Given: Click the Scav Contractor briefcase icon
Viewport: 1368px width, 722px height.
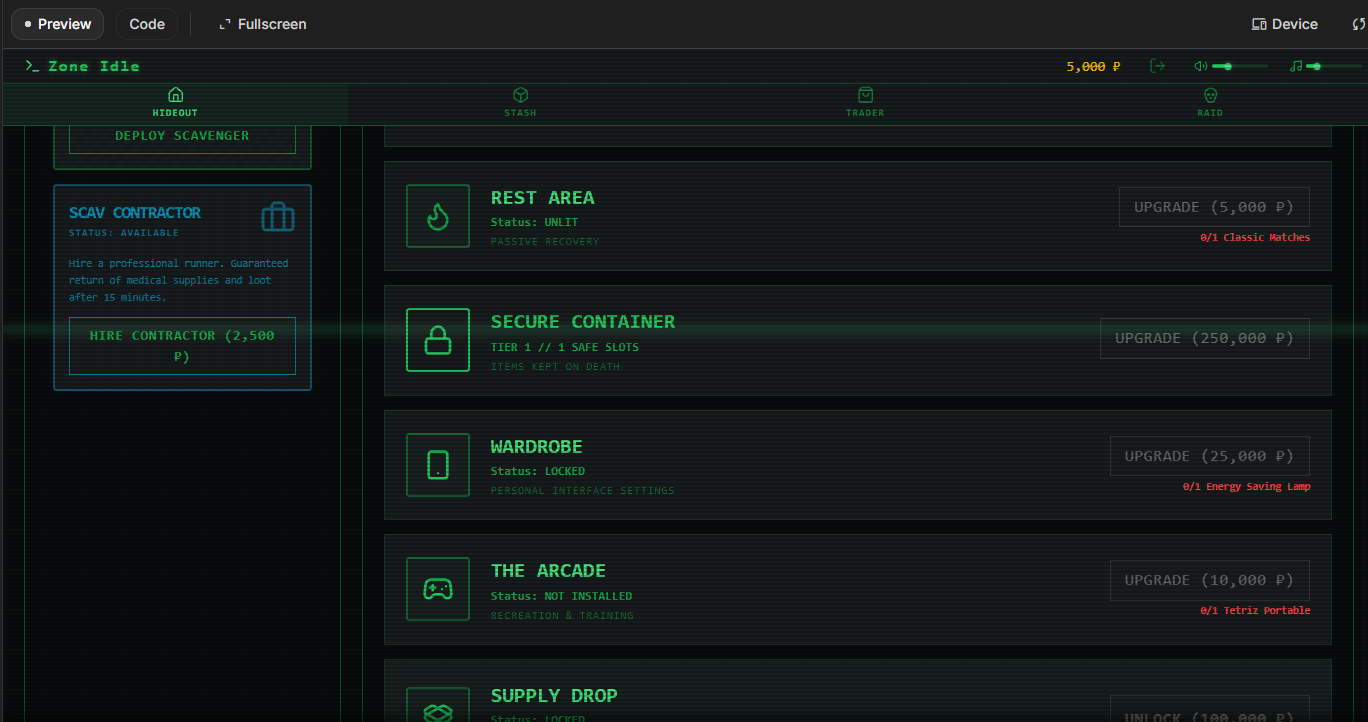Looking at the screenshot, I should [278, 217].
